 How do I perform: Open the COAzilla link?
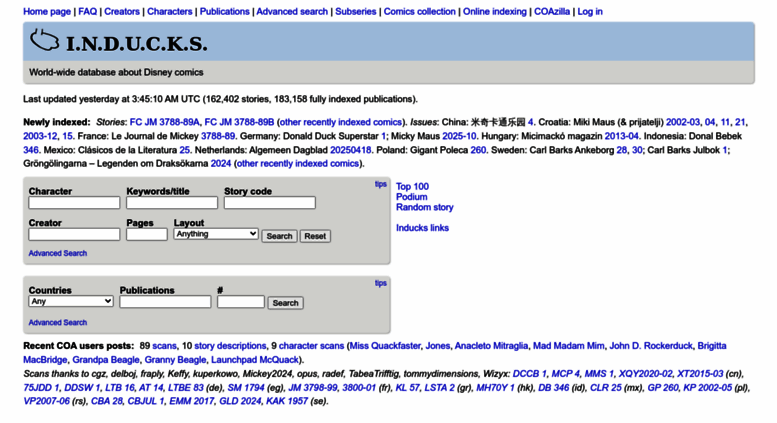[x=552, y=11]
